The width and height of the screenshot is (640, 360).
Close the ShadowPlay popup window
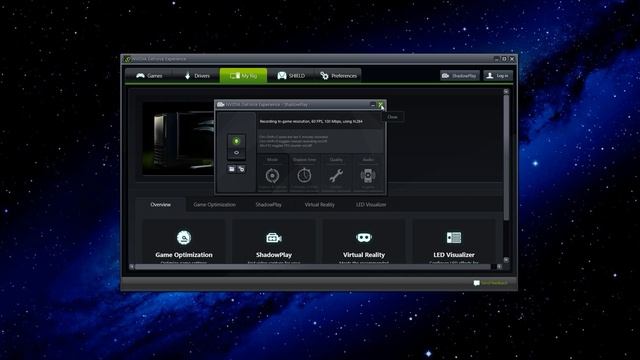coord(380,104)
